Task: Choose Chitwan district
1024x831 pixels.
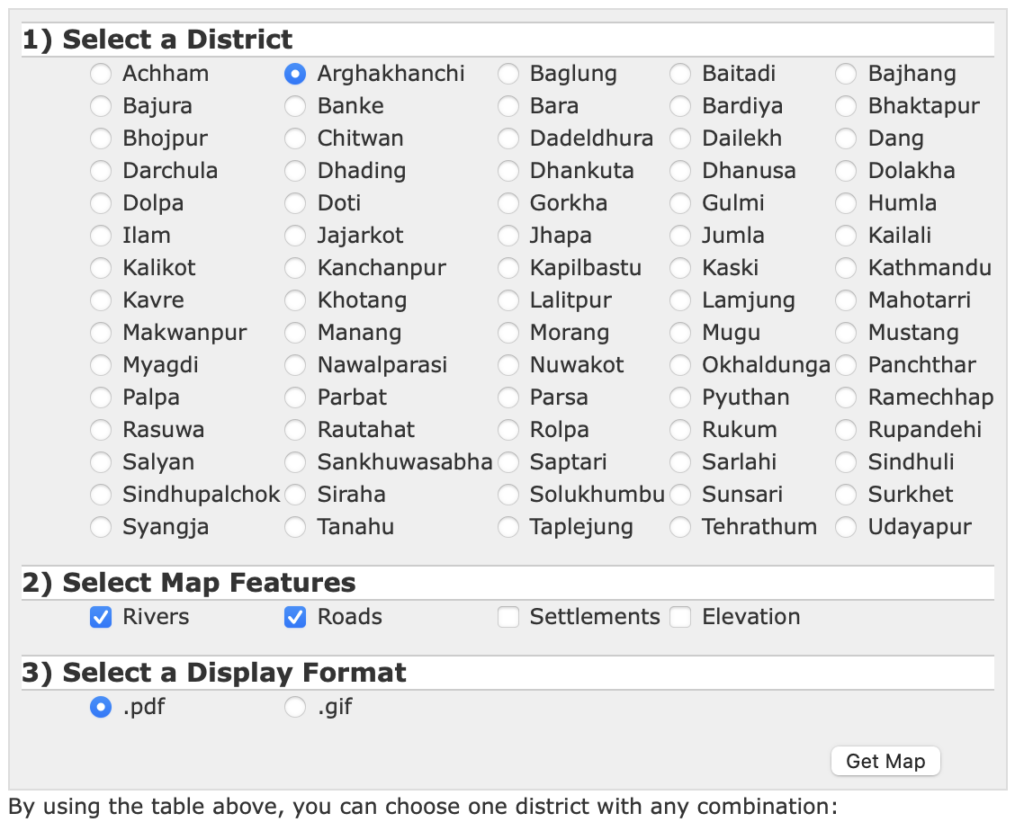Action: [295, 138]
